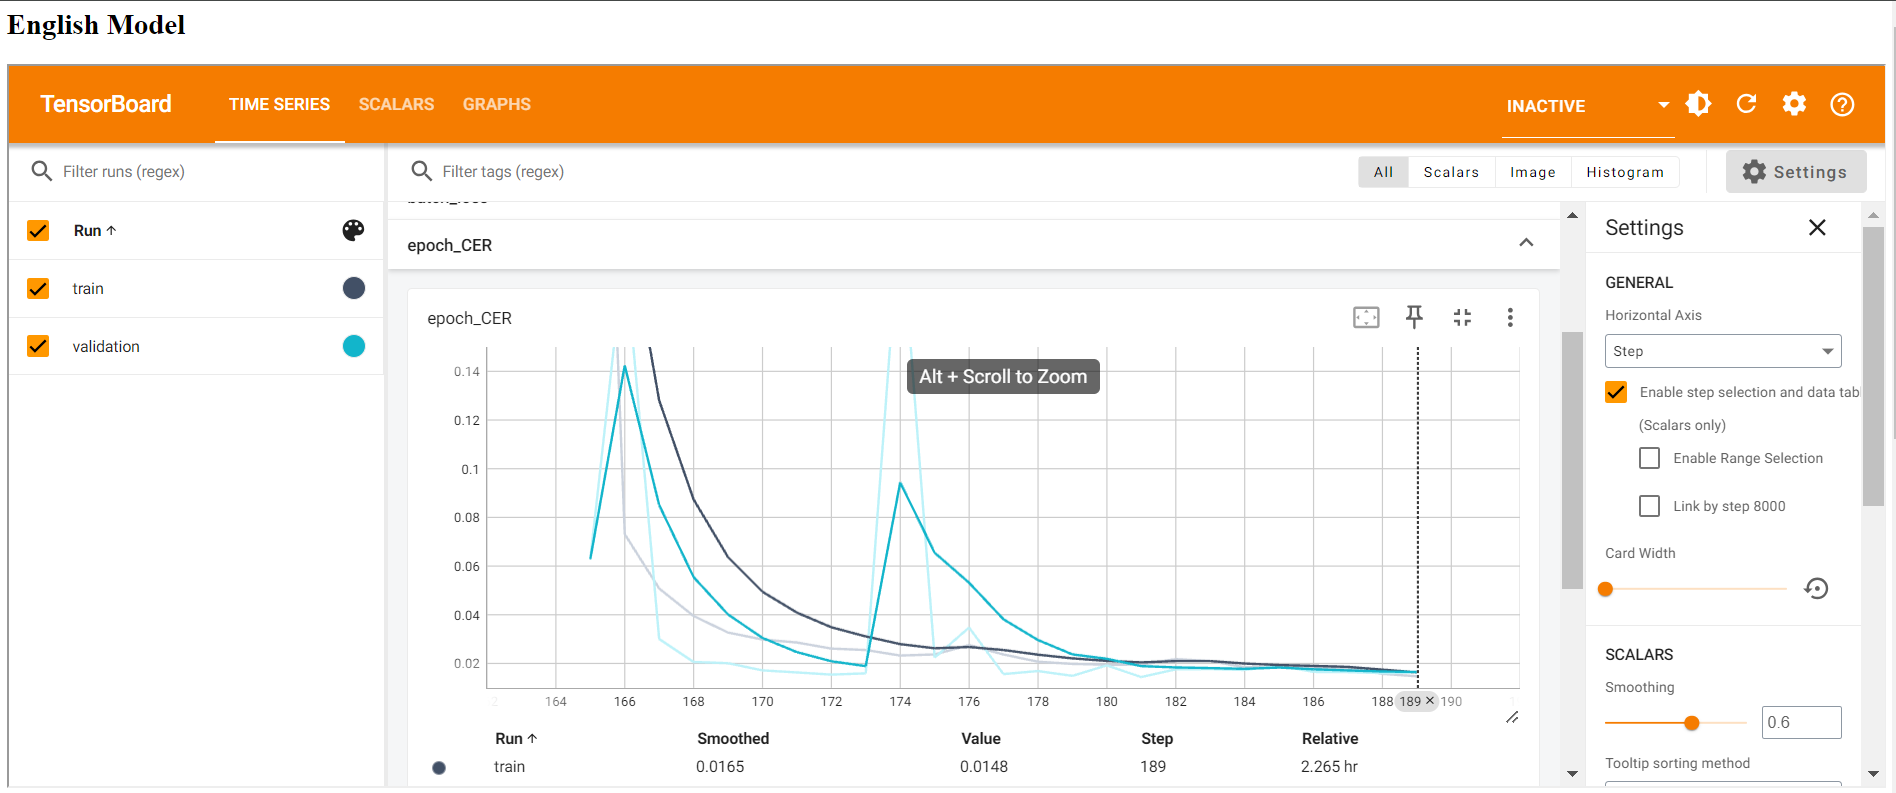Uncheck the train run checkbox
Screen dimensions: 1896x793
point(38,289)
